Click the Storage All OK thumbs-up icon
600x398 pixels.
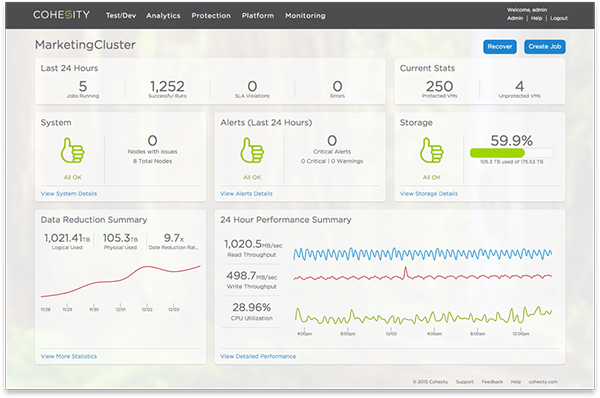tap(431, 150)
